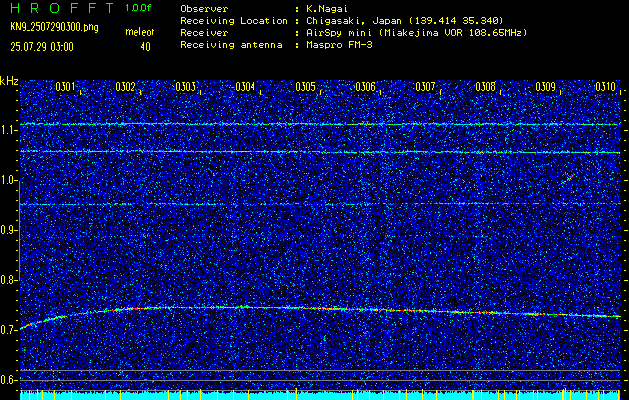Click the date stamp 25.07.29 03:00
The image size is (629, 400).
pos(42,47)
